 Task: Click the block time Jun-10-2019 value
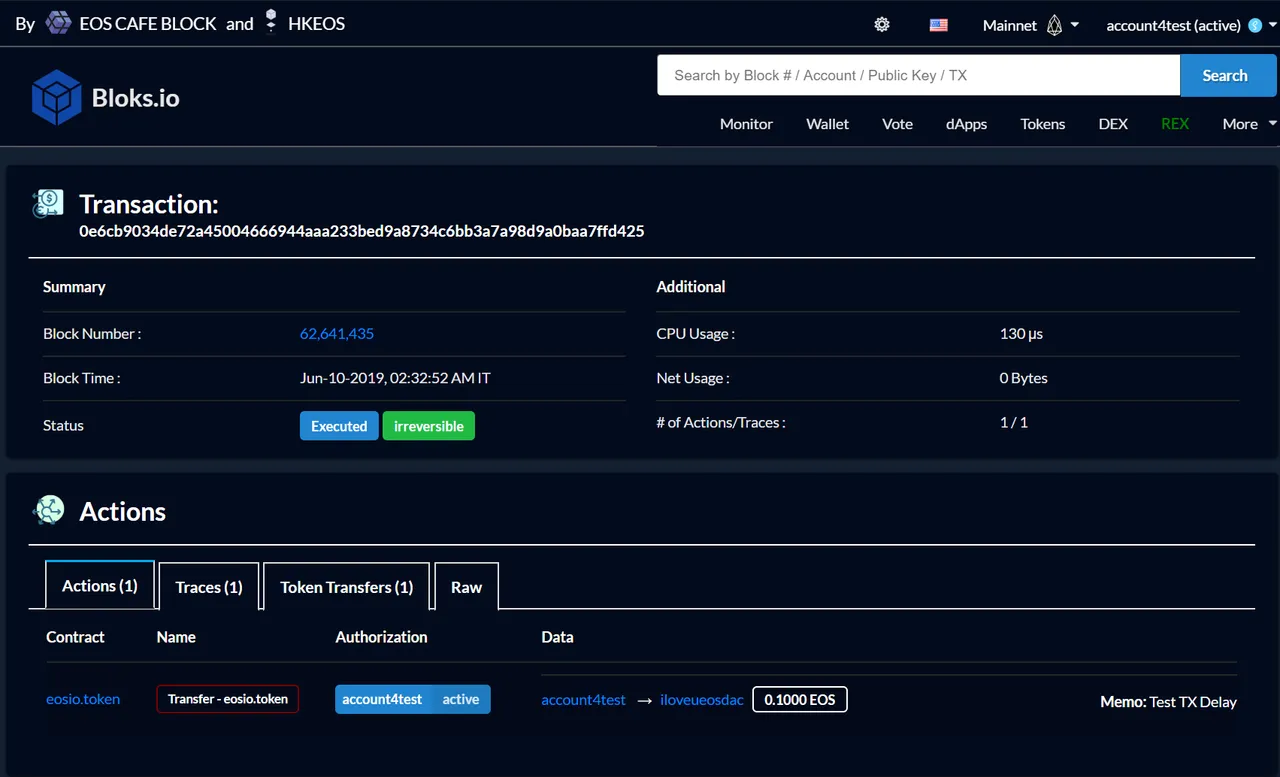click(395, 378)
